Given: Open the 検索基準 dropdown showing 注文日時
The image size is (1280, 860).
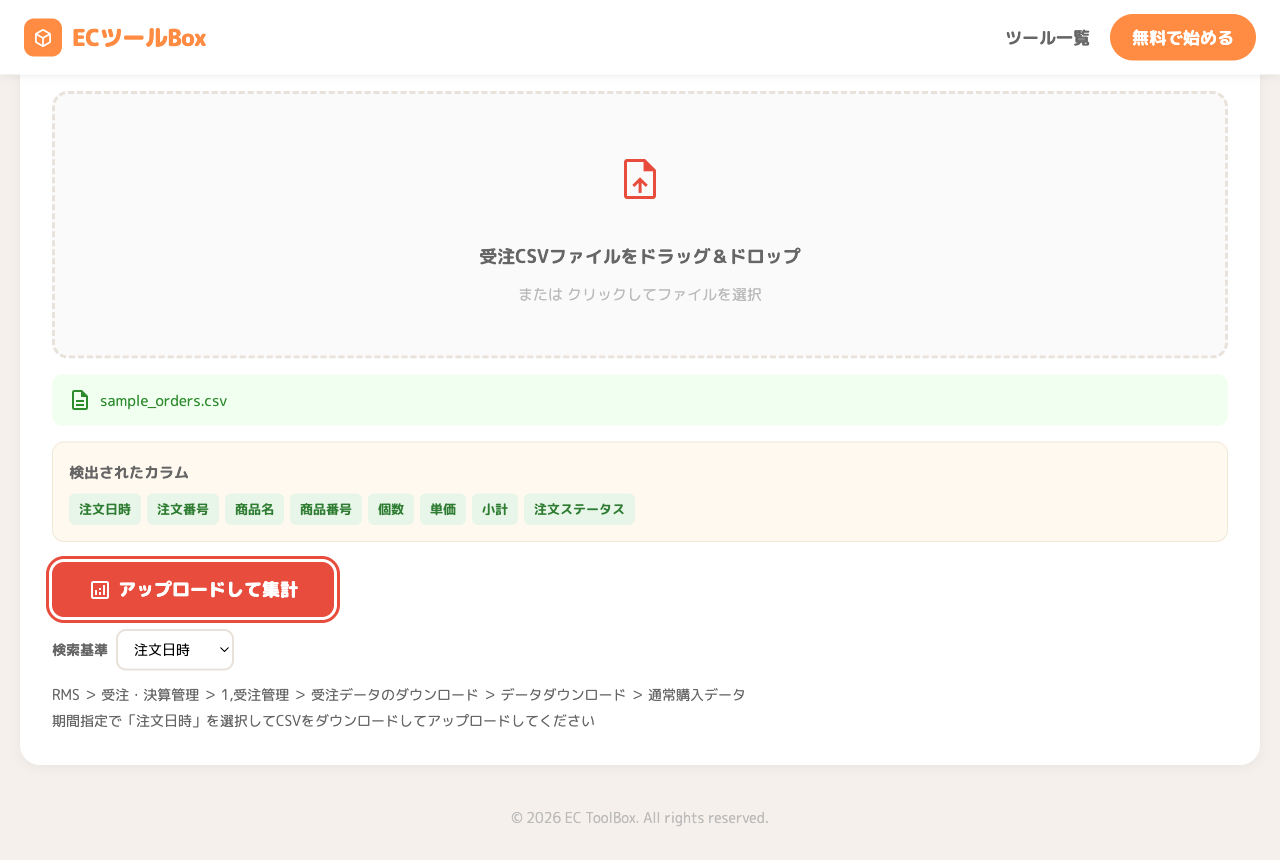Looking at the screenshot, I should point(175,650).
